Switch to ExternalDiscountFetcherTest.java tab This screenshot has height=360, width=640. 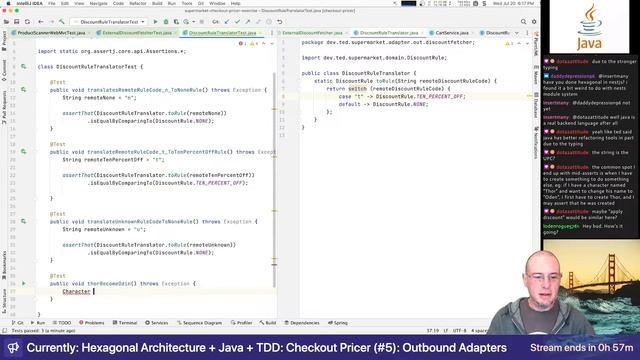tap(136, 33)
